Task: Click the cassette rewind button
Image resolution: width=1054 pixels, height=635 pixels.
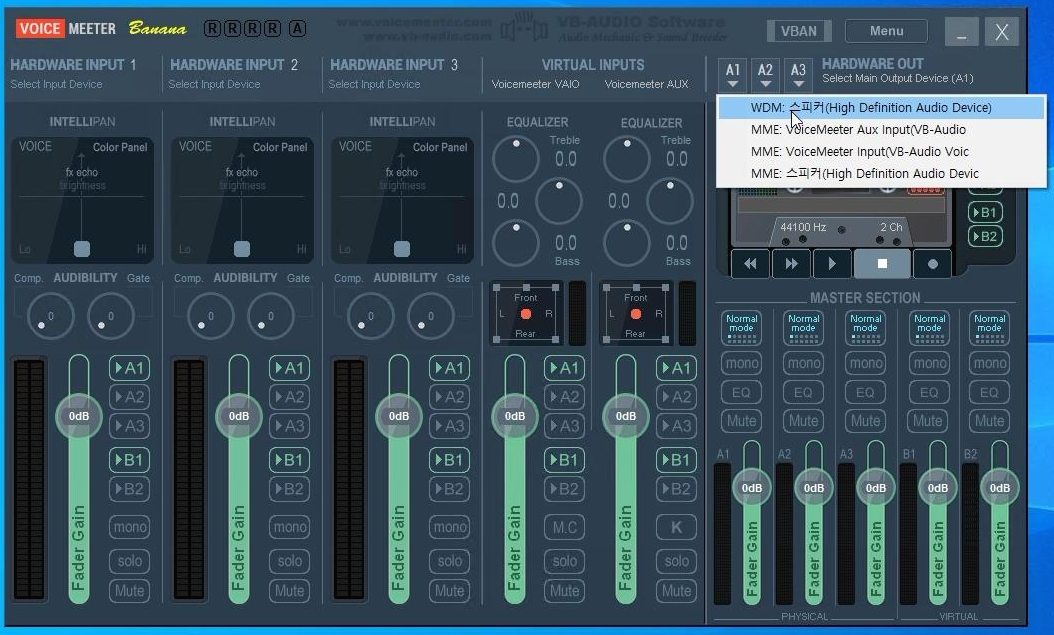Action: pyautogui.click(x=750, y=263)
